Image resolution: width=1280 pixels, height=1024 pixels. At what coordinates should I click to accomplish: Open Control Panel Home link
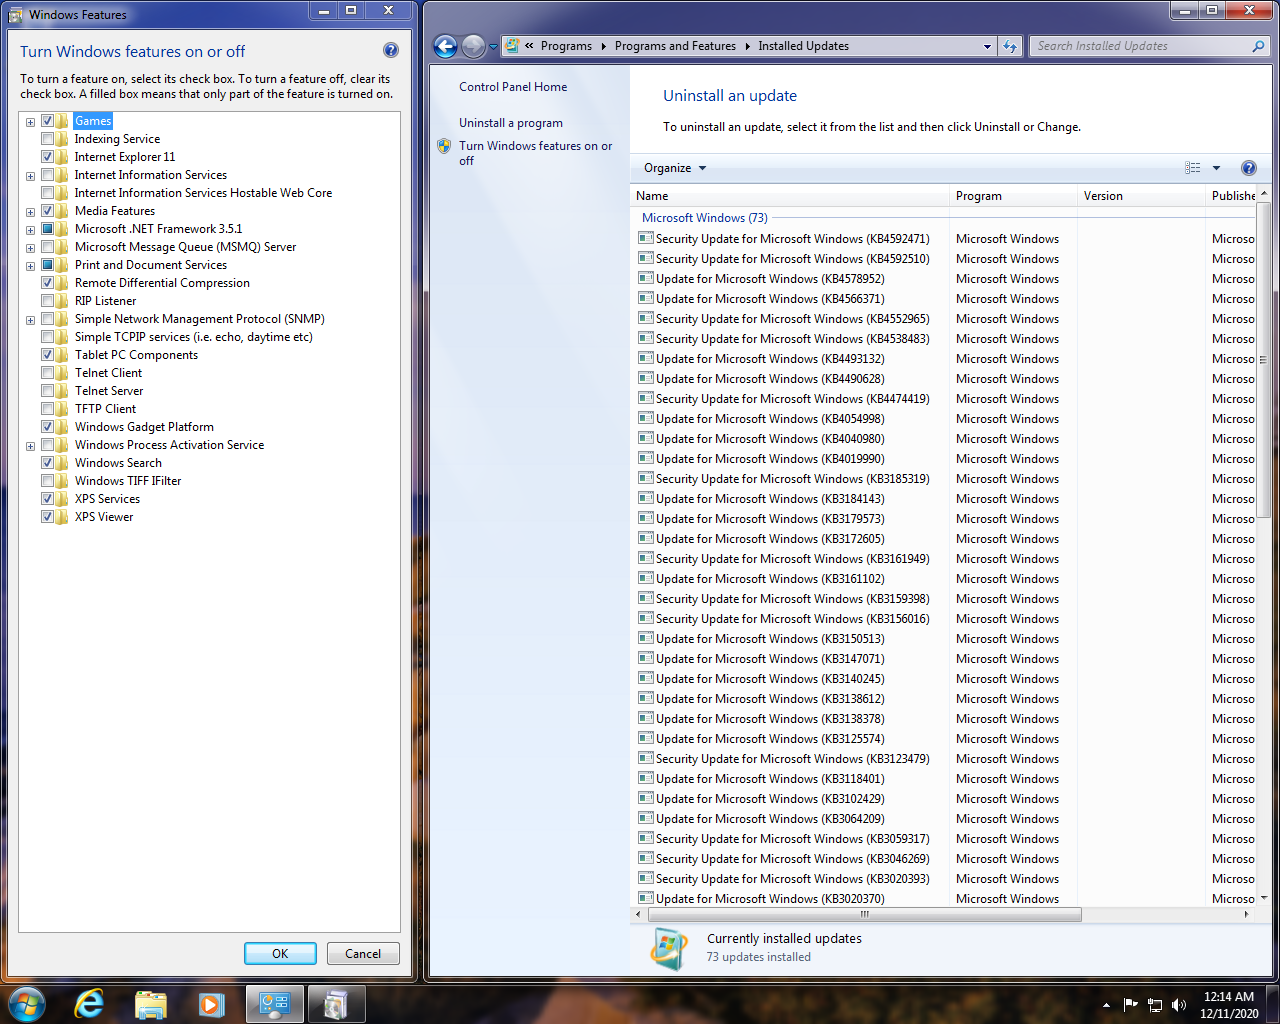[x=513, y=87]
